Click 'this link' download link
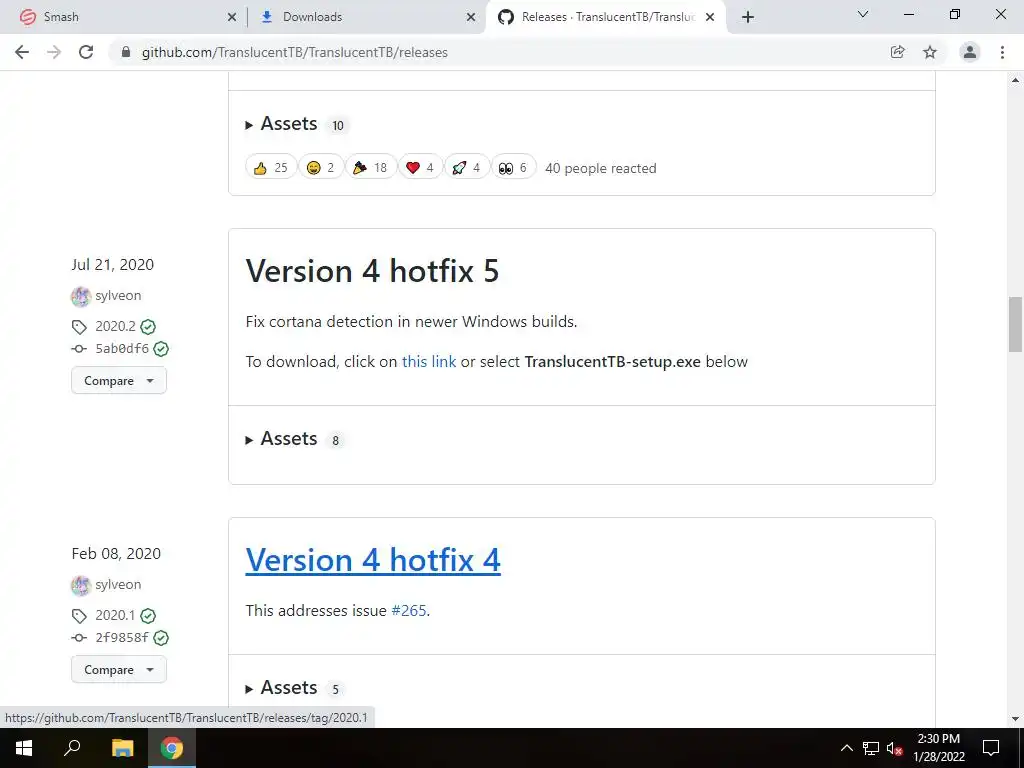 click(429, 362)
